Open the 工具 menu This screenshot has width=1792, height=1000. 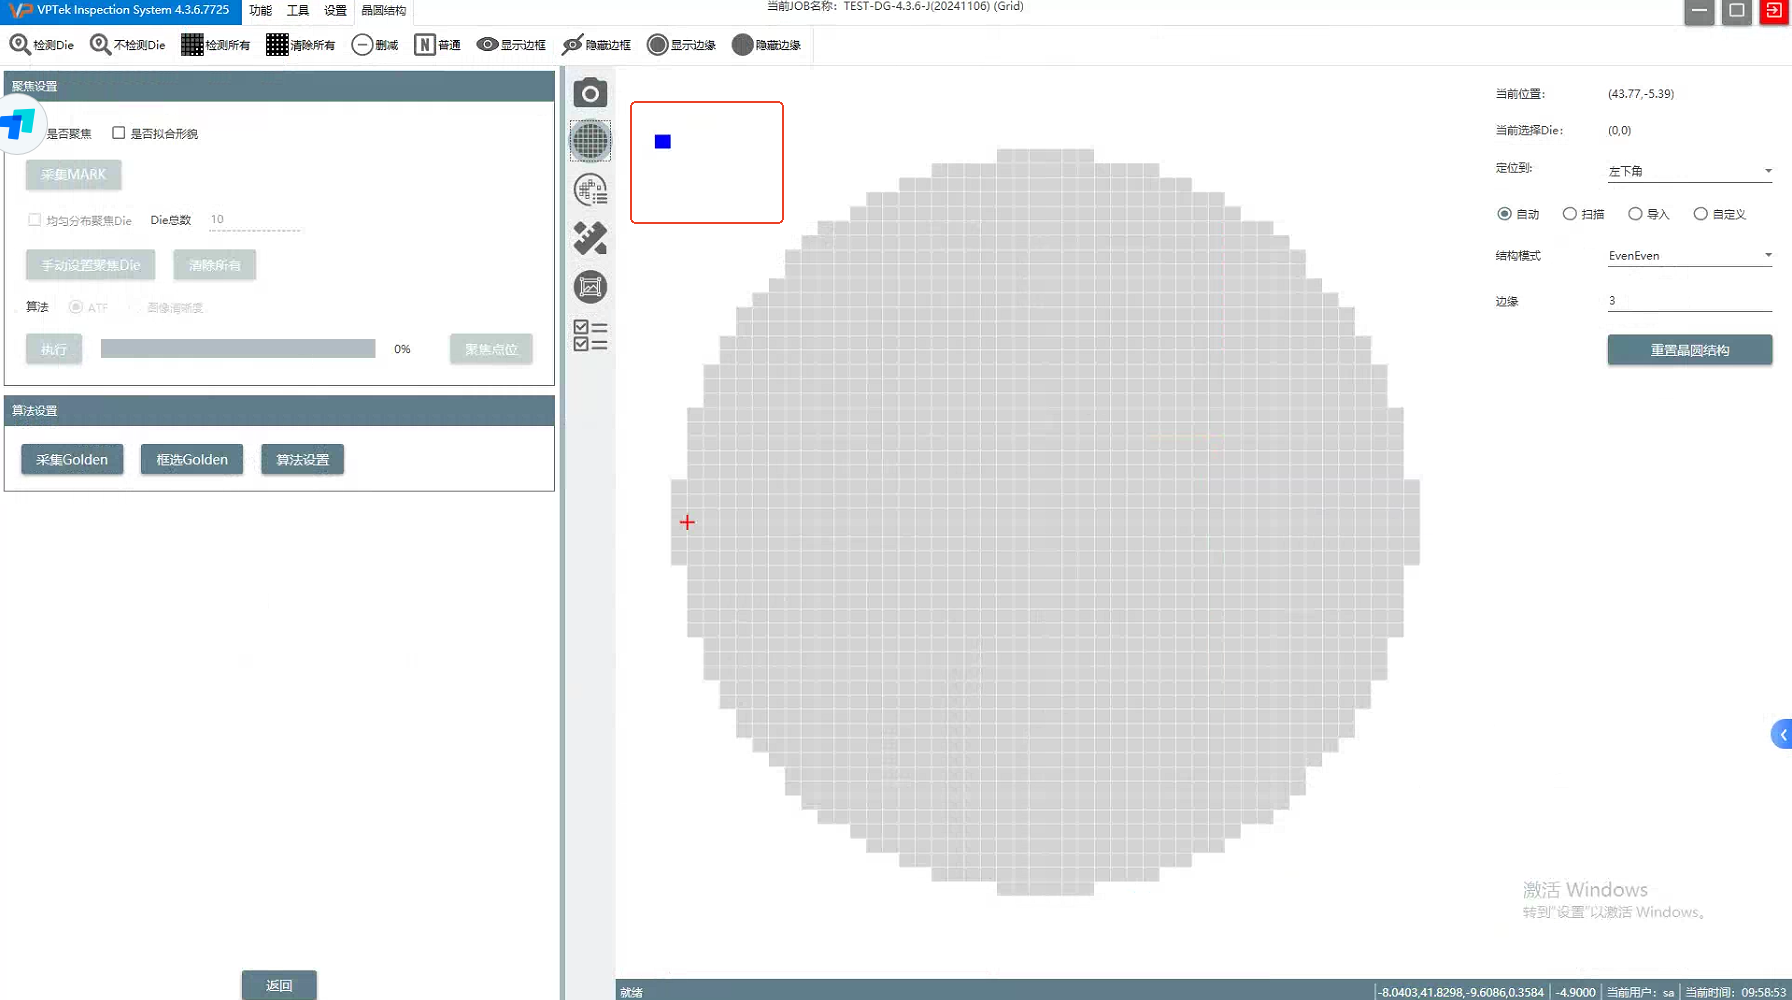tap(298, 11)
